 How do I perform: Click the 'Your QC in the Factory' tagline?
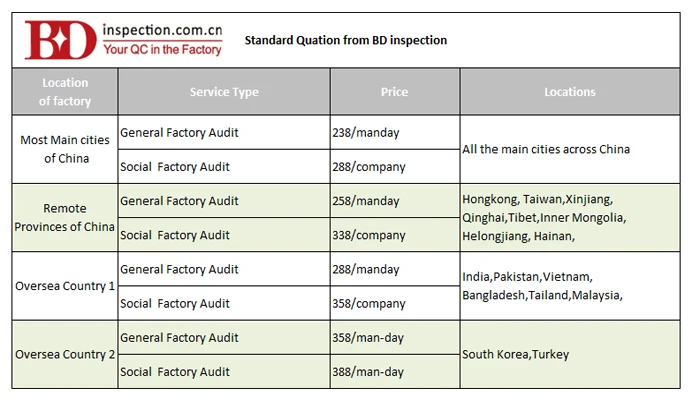pyautogui.click(x=162, y=50)
